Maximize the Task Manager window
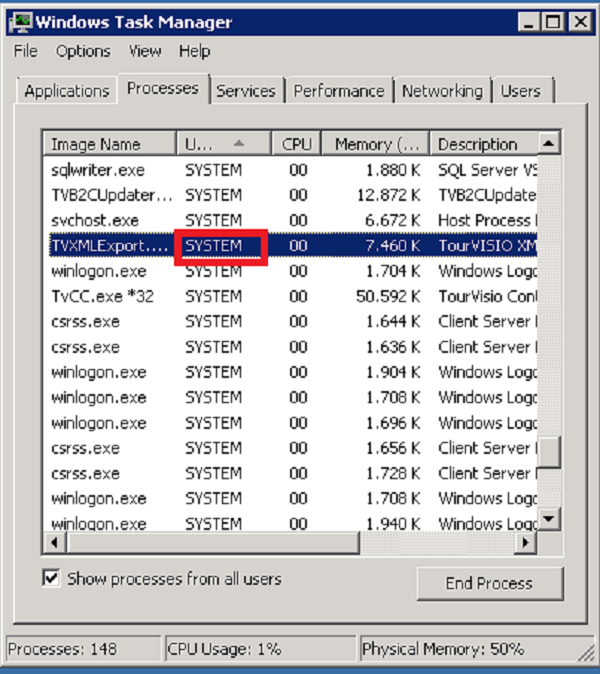This screenshot has width=600, height=674. (553, 21)
